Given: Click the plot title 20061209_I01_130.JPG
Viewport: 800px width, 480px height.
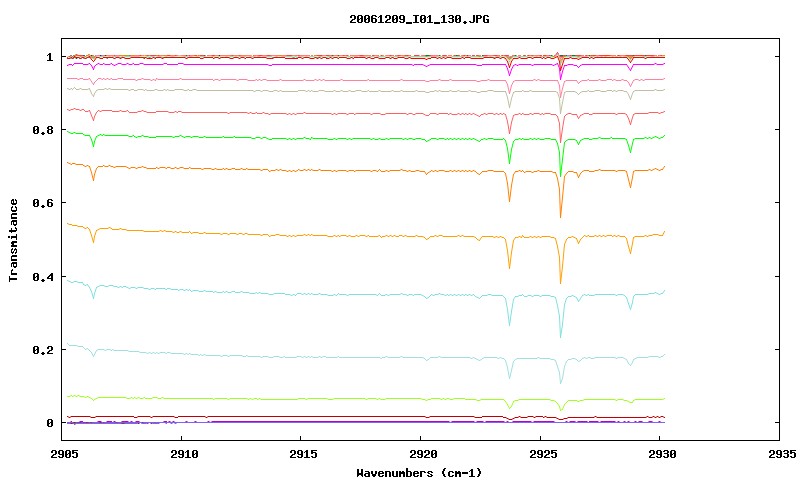Looking at the screenshot, I should click(419, 19).
